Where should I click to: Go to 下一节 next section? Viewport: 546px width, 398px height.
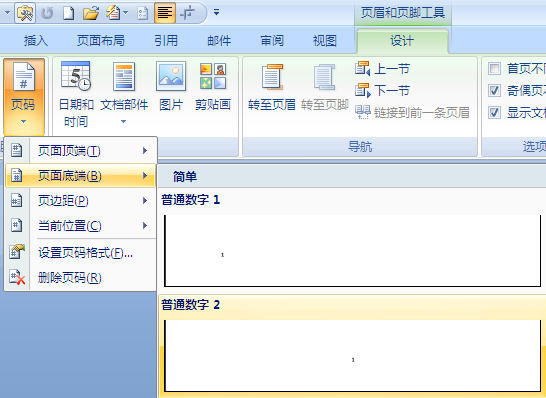tap(382, 91)
